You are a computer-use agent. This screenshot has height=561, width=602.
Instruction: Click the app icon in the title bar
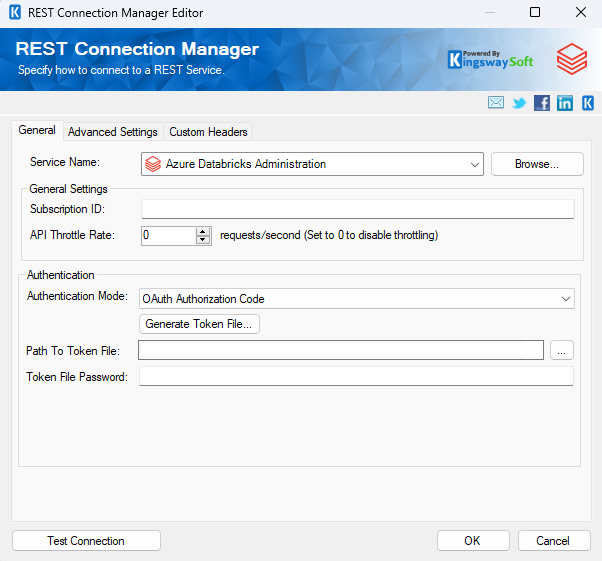15,13
